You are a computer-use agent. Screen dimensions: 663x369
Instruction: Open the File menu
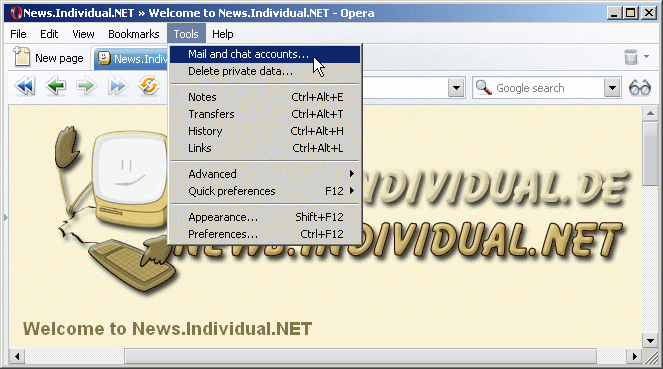tap(18, 34)
